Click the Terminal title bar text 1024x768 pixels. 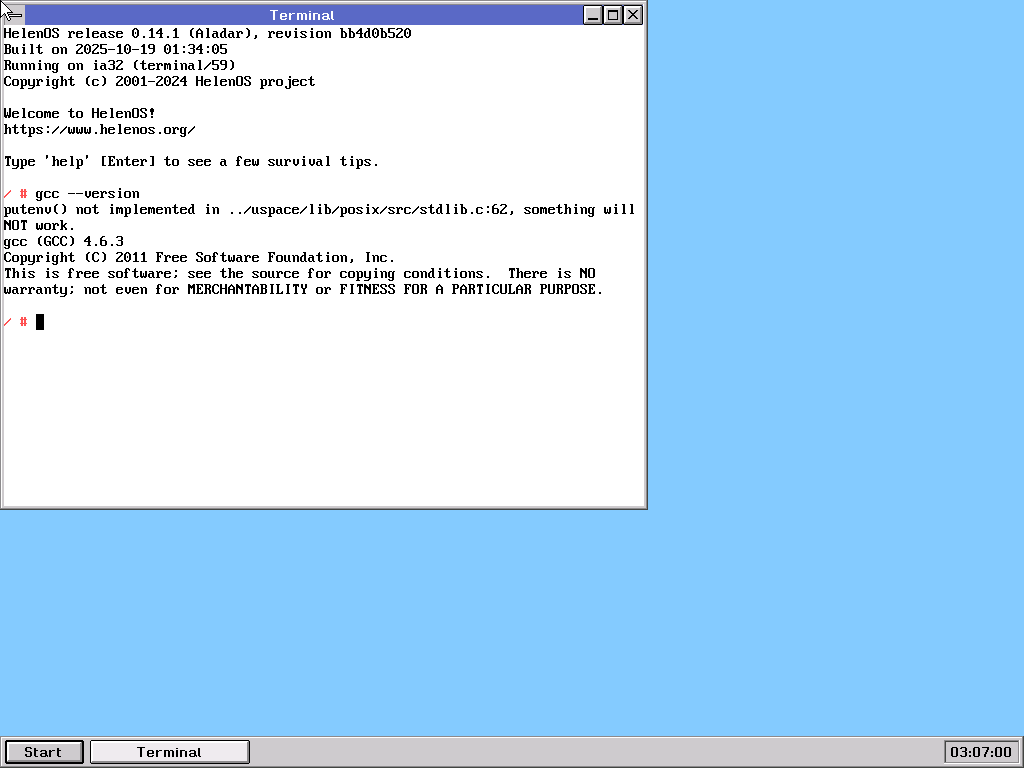point(302,15)
